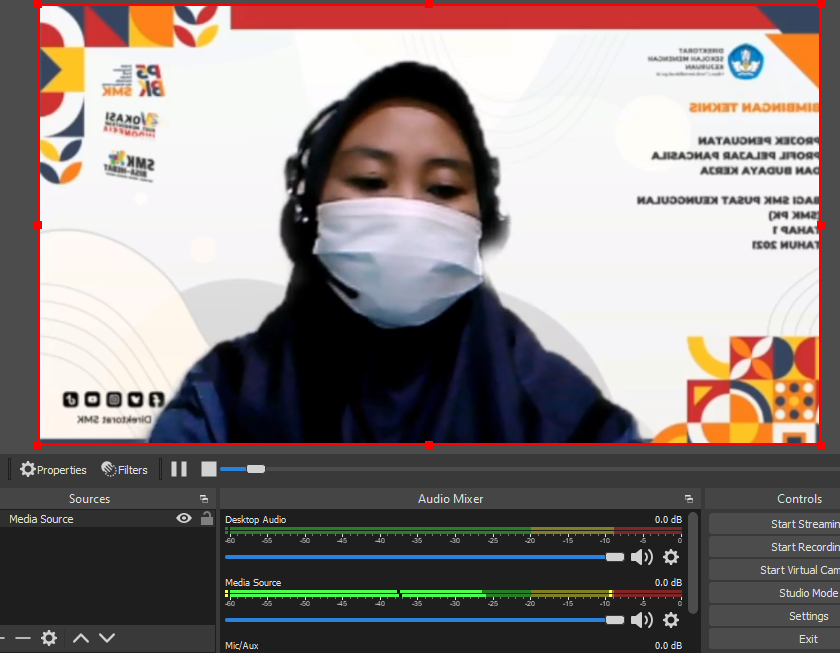
Task: Click the Sources panel title
Action: (89, 499)
